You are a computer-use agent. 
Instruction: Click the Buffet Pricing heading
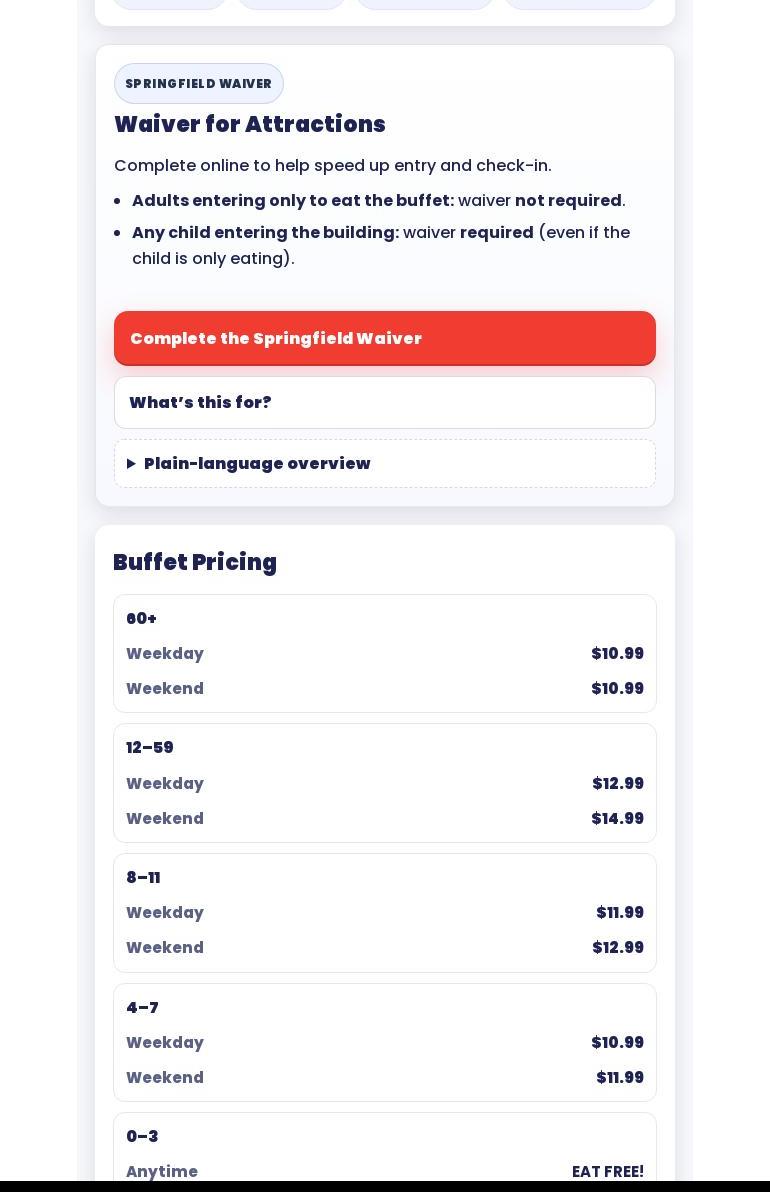pyautogui.click(x=195, y=562)
